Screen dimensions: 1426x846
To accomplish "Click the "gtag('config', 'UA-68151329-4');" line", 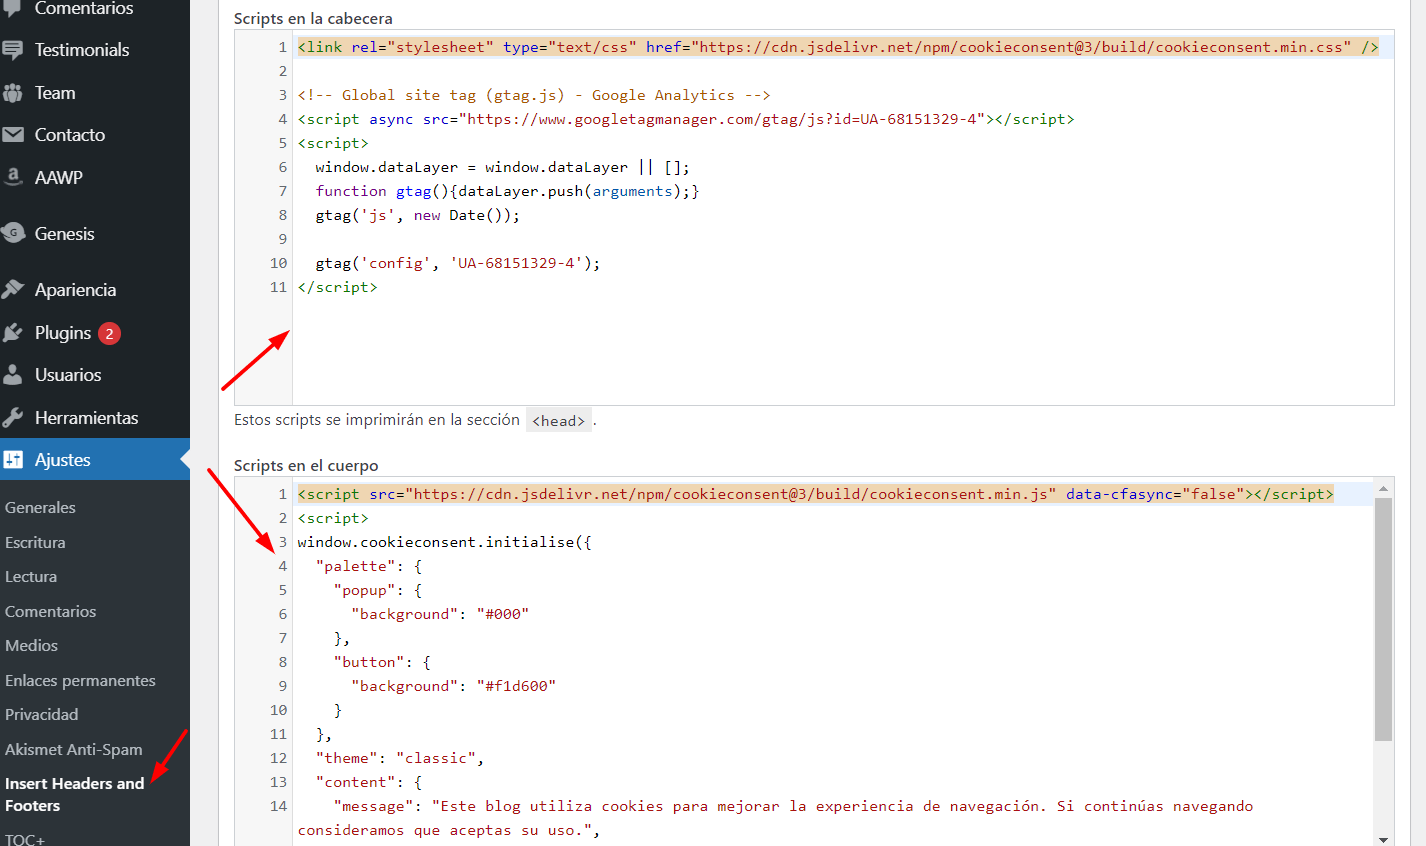I will [458, 263].
